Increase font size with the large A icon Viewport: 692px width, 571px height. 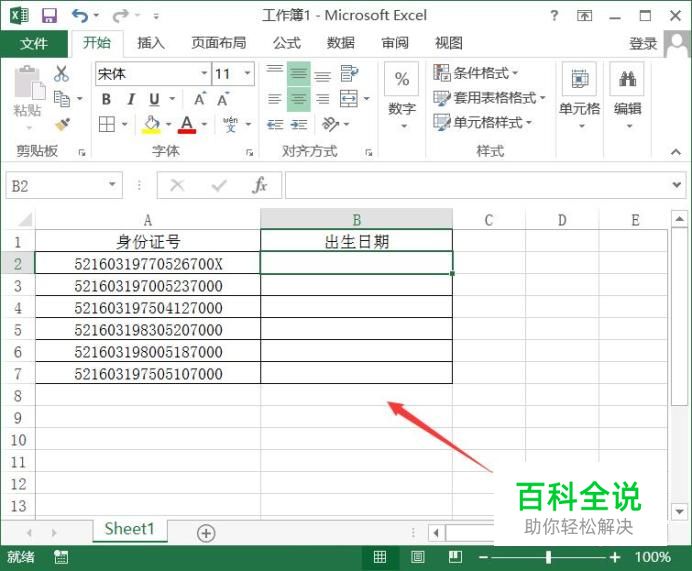199,99
